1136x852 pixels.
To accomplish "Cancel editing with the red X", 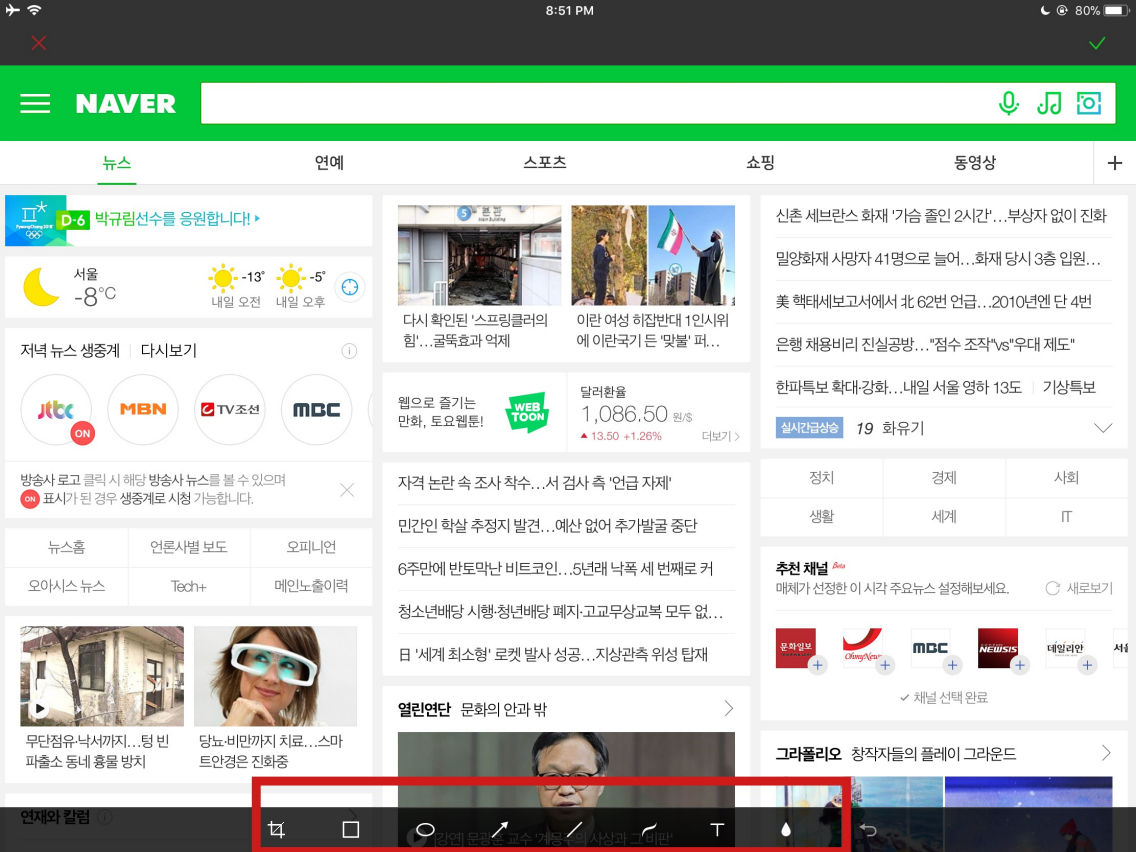I will click(x=39, y=43).
